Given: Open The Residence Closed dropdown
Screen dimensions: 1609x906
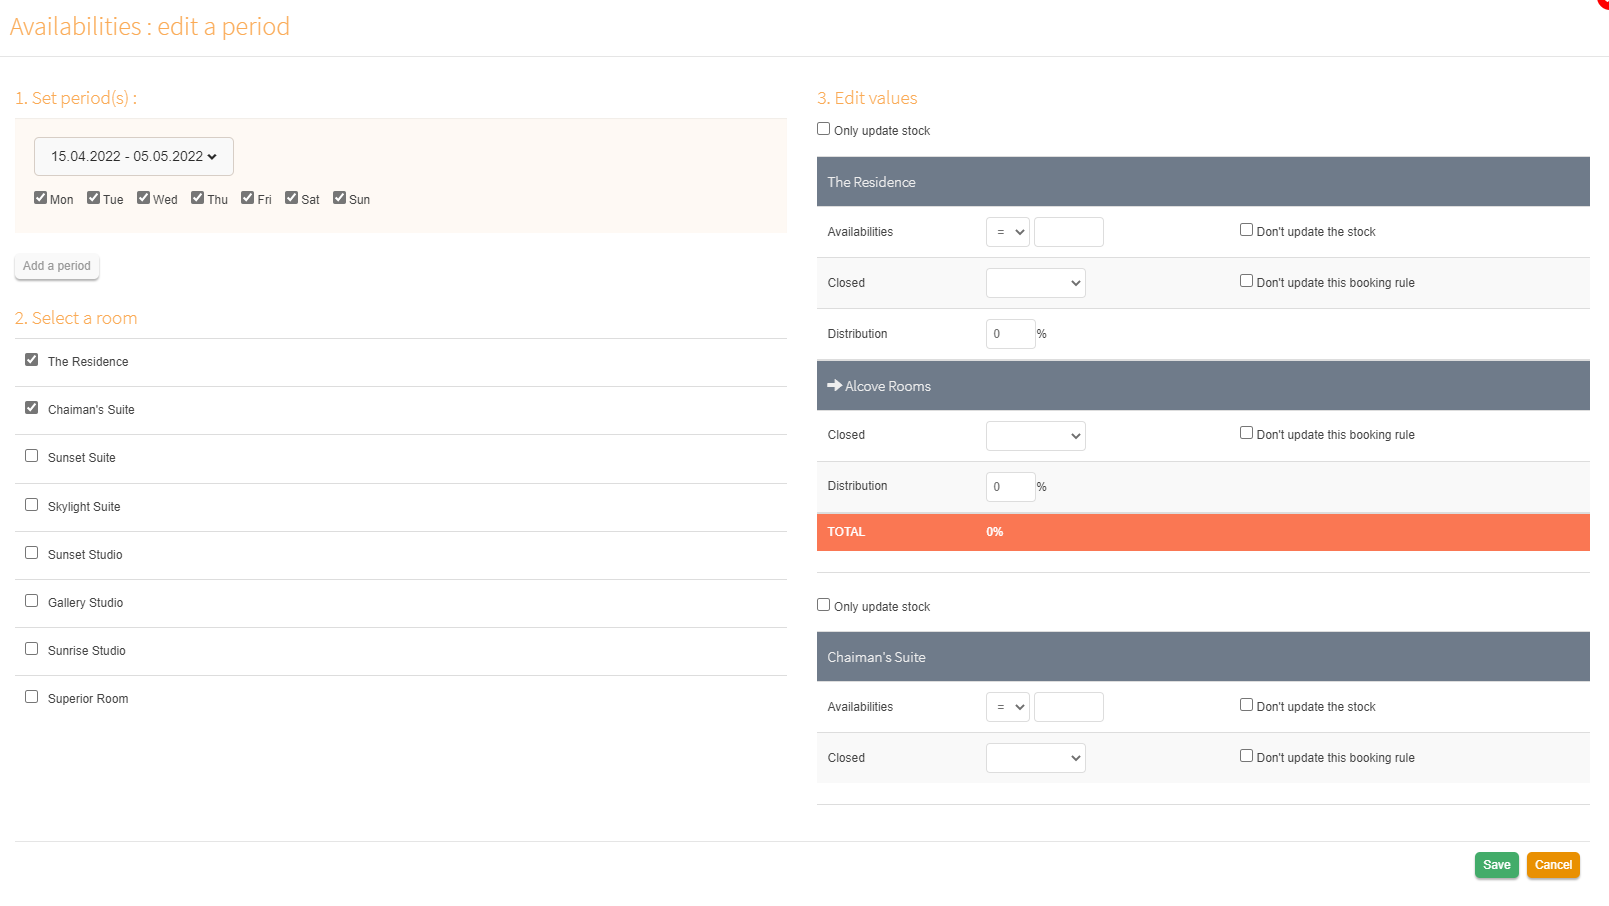Looking at the screenshot, I should coord(1035,283).
